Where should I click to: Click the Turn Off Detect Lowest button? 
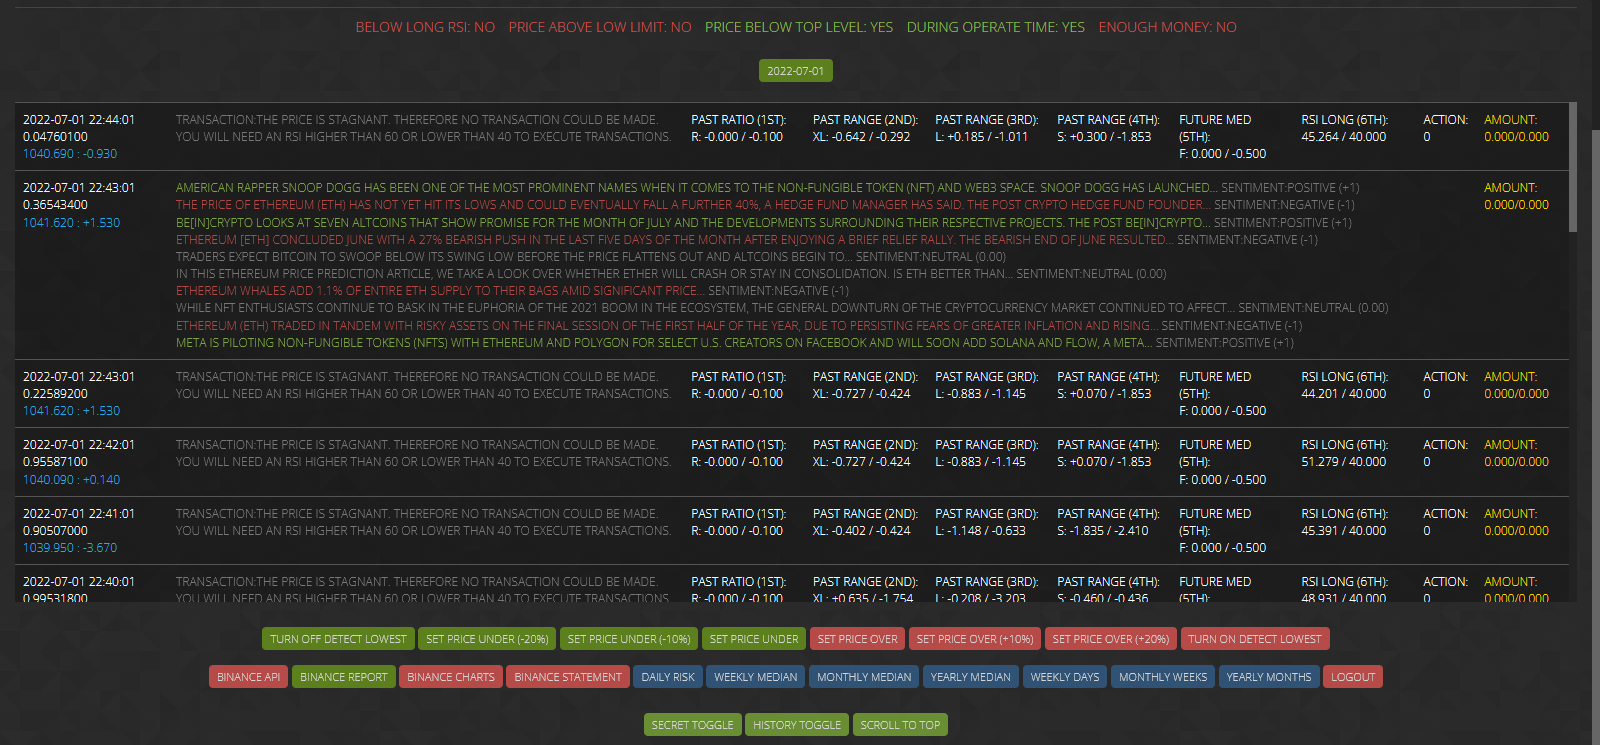(x=338, y=639)
